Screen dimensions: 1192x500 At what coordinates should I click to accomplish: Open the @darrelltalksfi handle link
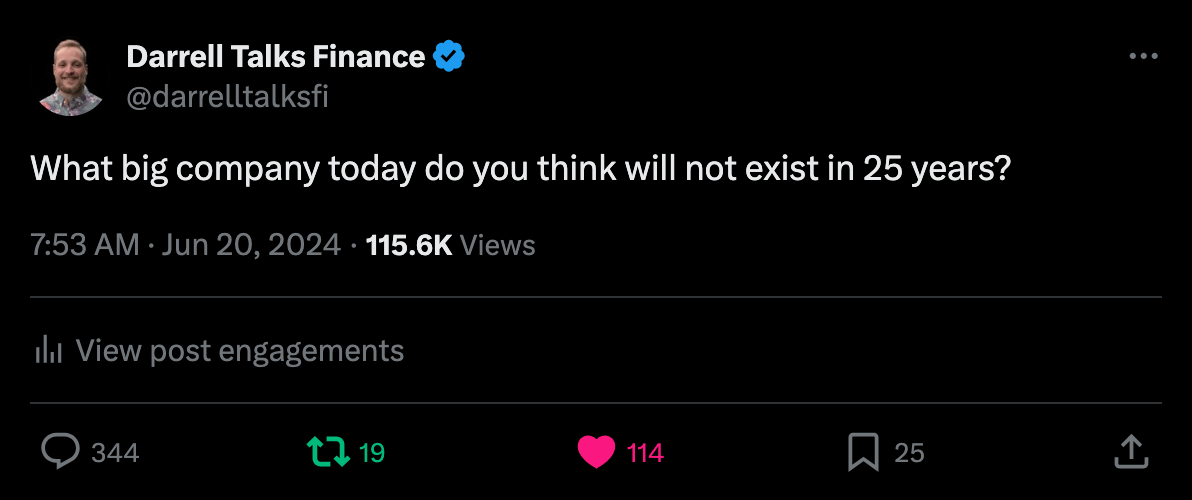227,97
